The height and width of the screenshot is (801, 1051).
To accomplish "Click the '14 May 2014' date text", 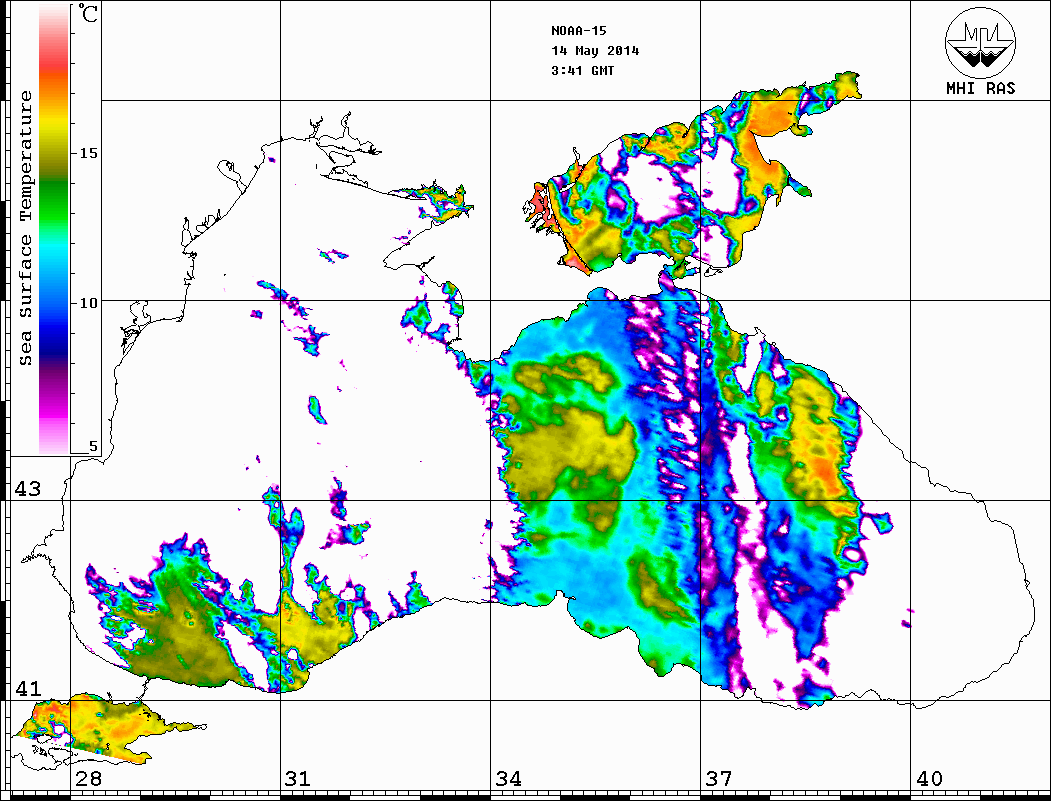I will [x=595, y=51].
